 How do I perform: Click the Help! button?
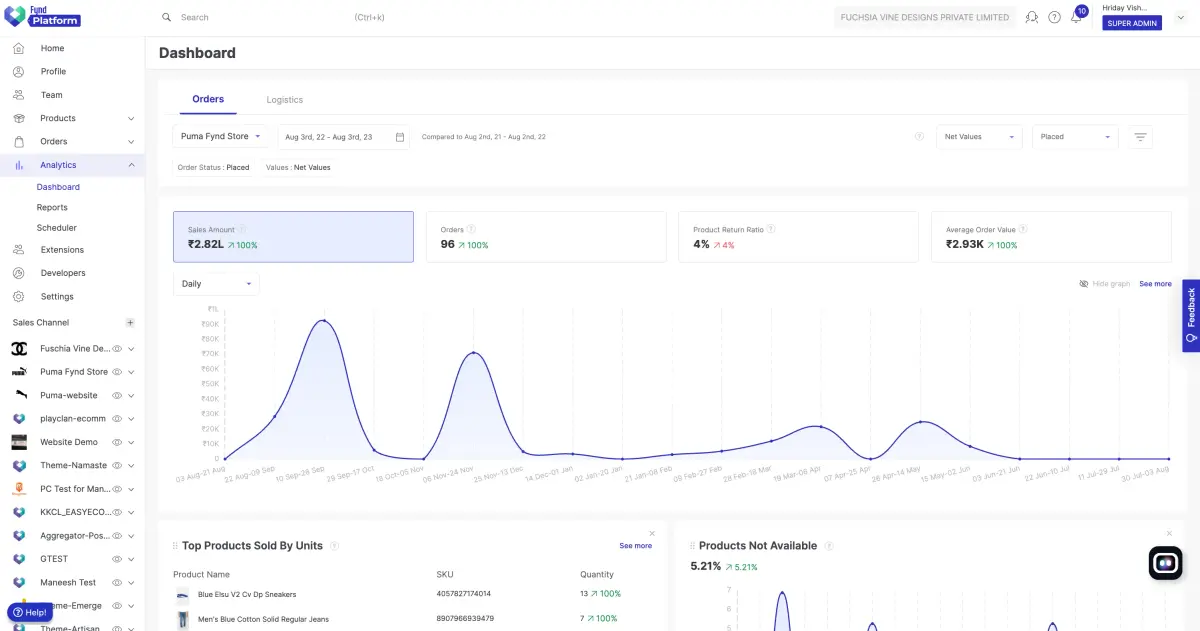(30, 612)
